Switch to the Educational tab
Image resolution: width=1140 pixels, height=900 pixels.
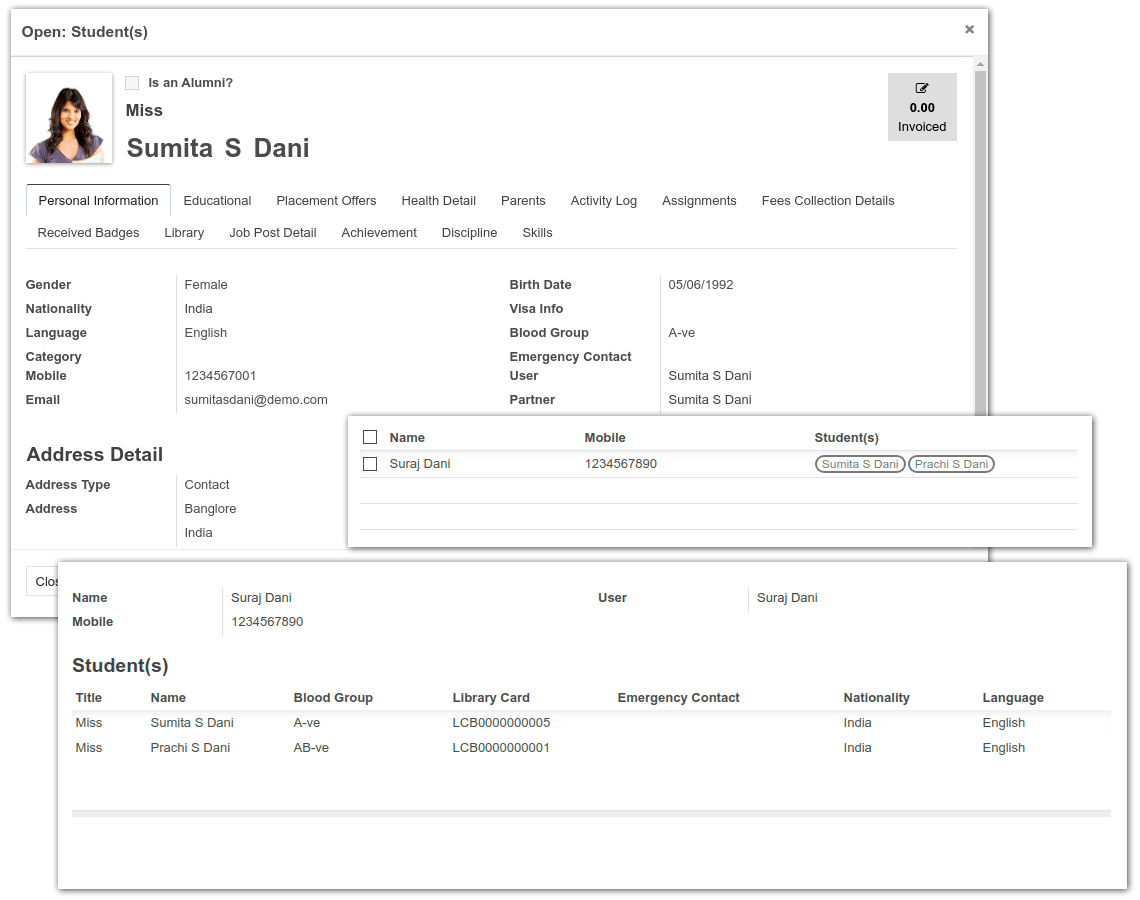pos(217,200)
